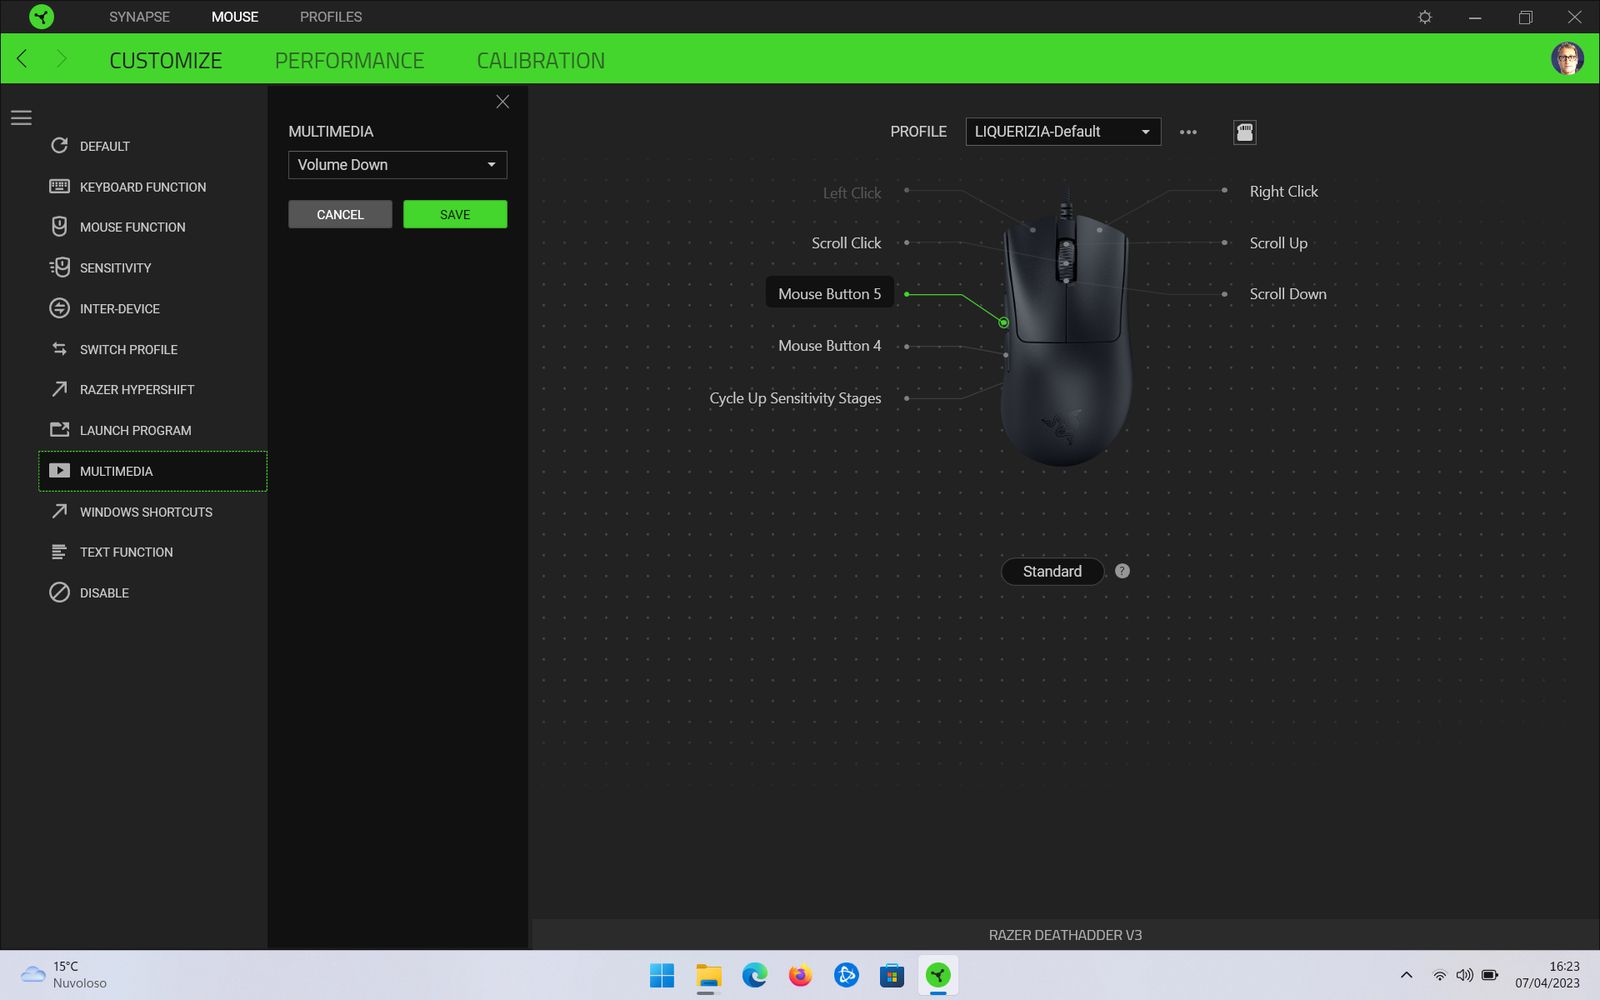
Task: Click the grayed-out Left Click label
Action: click(x=852, y=193)
